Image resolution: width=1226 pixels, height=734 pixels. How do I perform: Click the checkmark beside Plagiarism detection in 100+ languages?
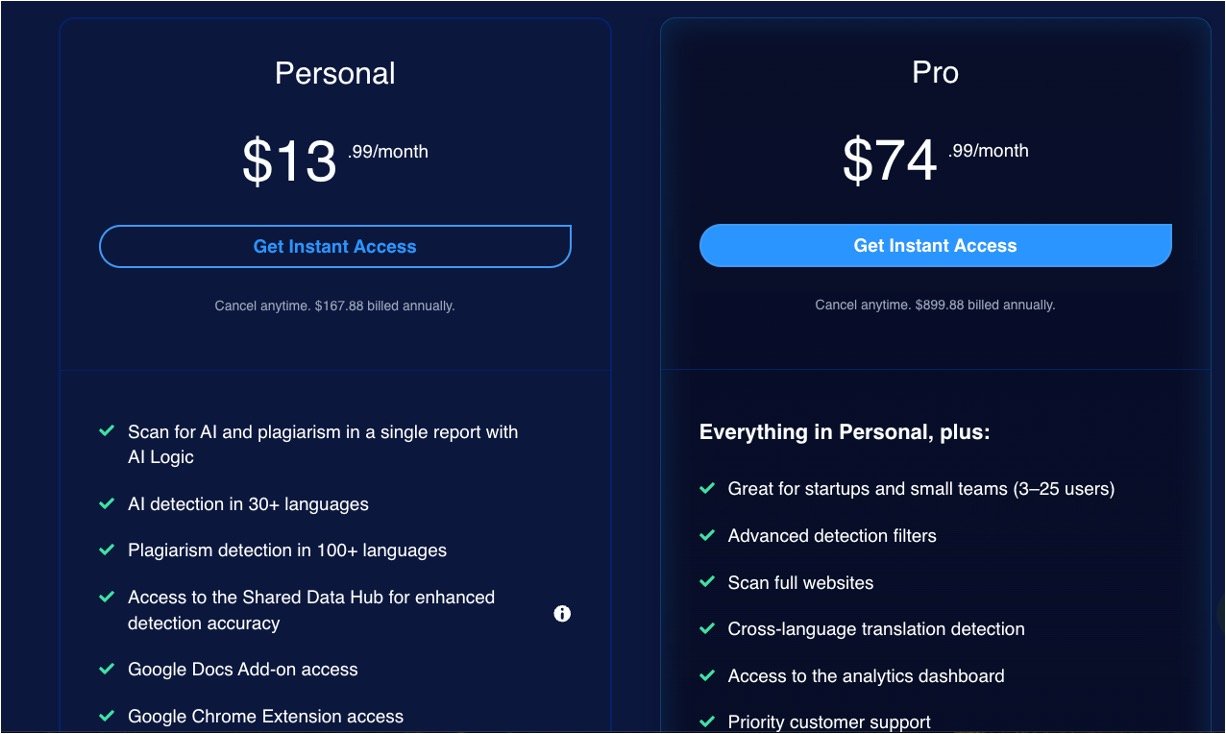pyautogui.click(x=107, y=550)
